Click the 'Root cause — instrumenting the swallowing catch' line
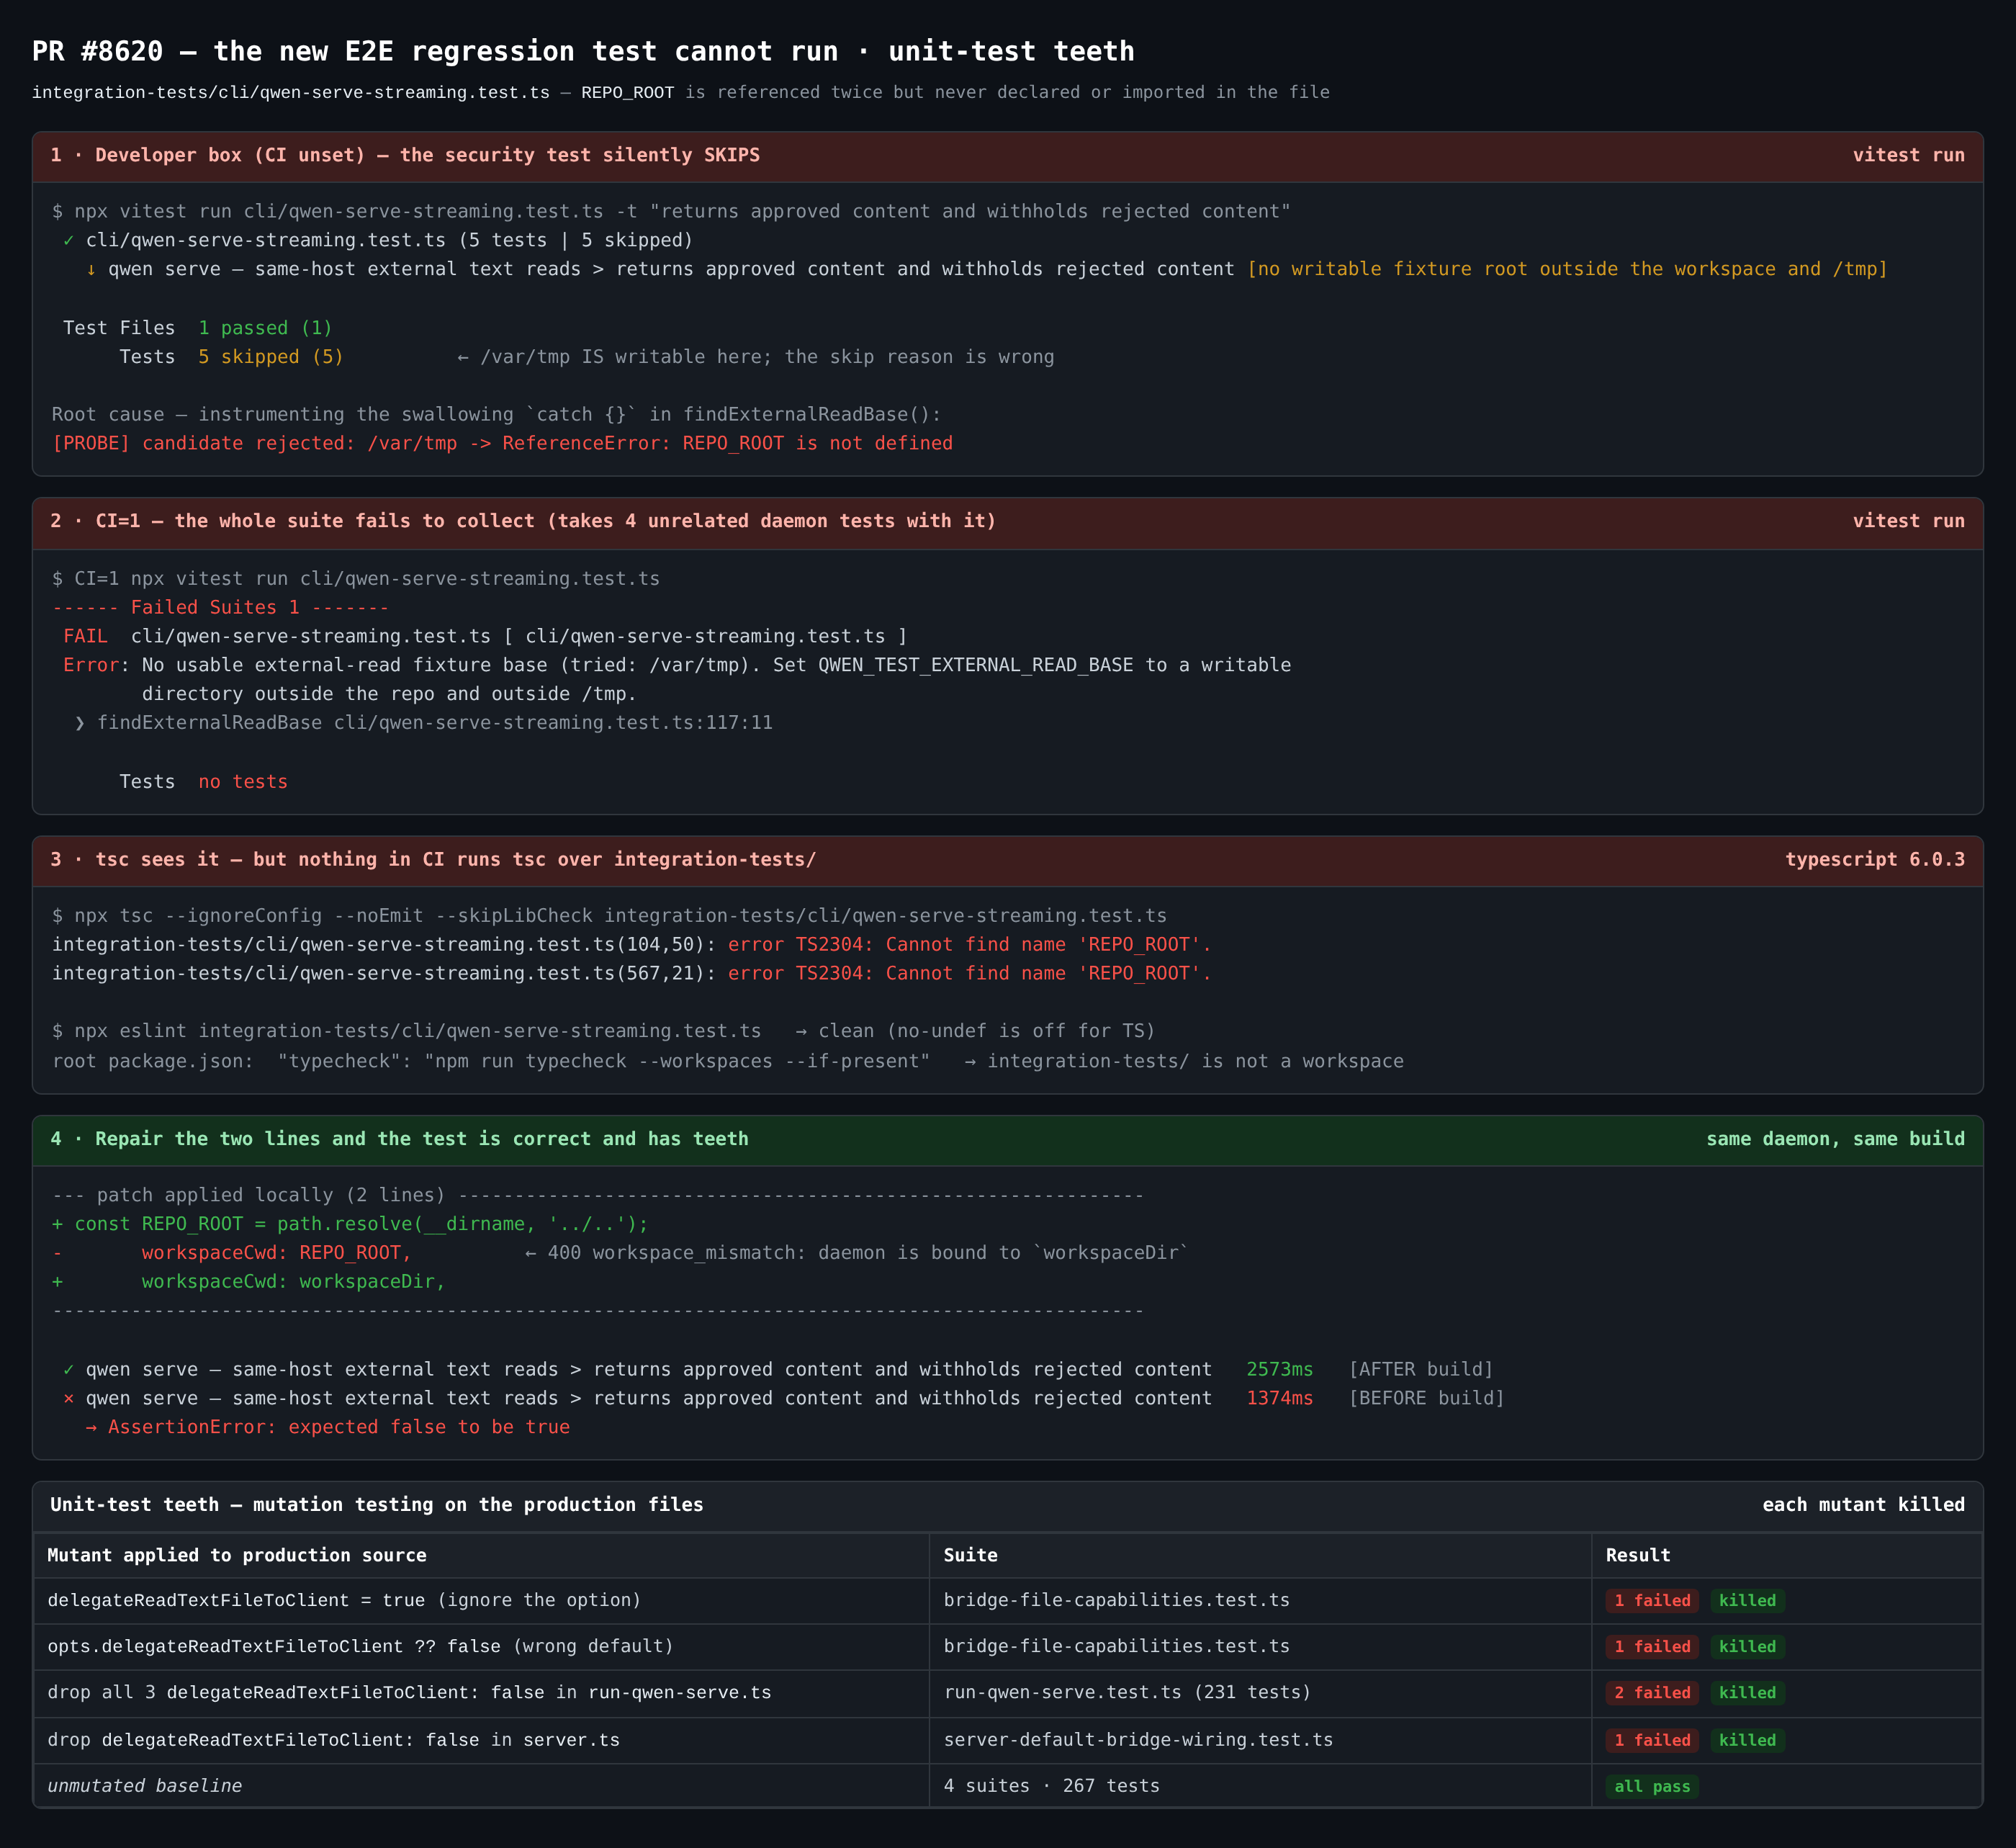Screen dimensions: 2016x1848 [496, 415]
